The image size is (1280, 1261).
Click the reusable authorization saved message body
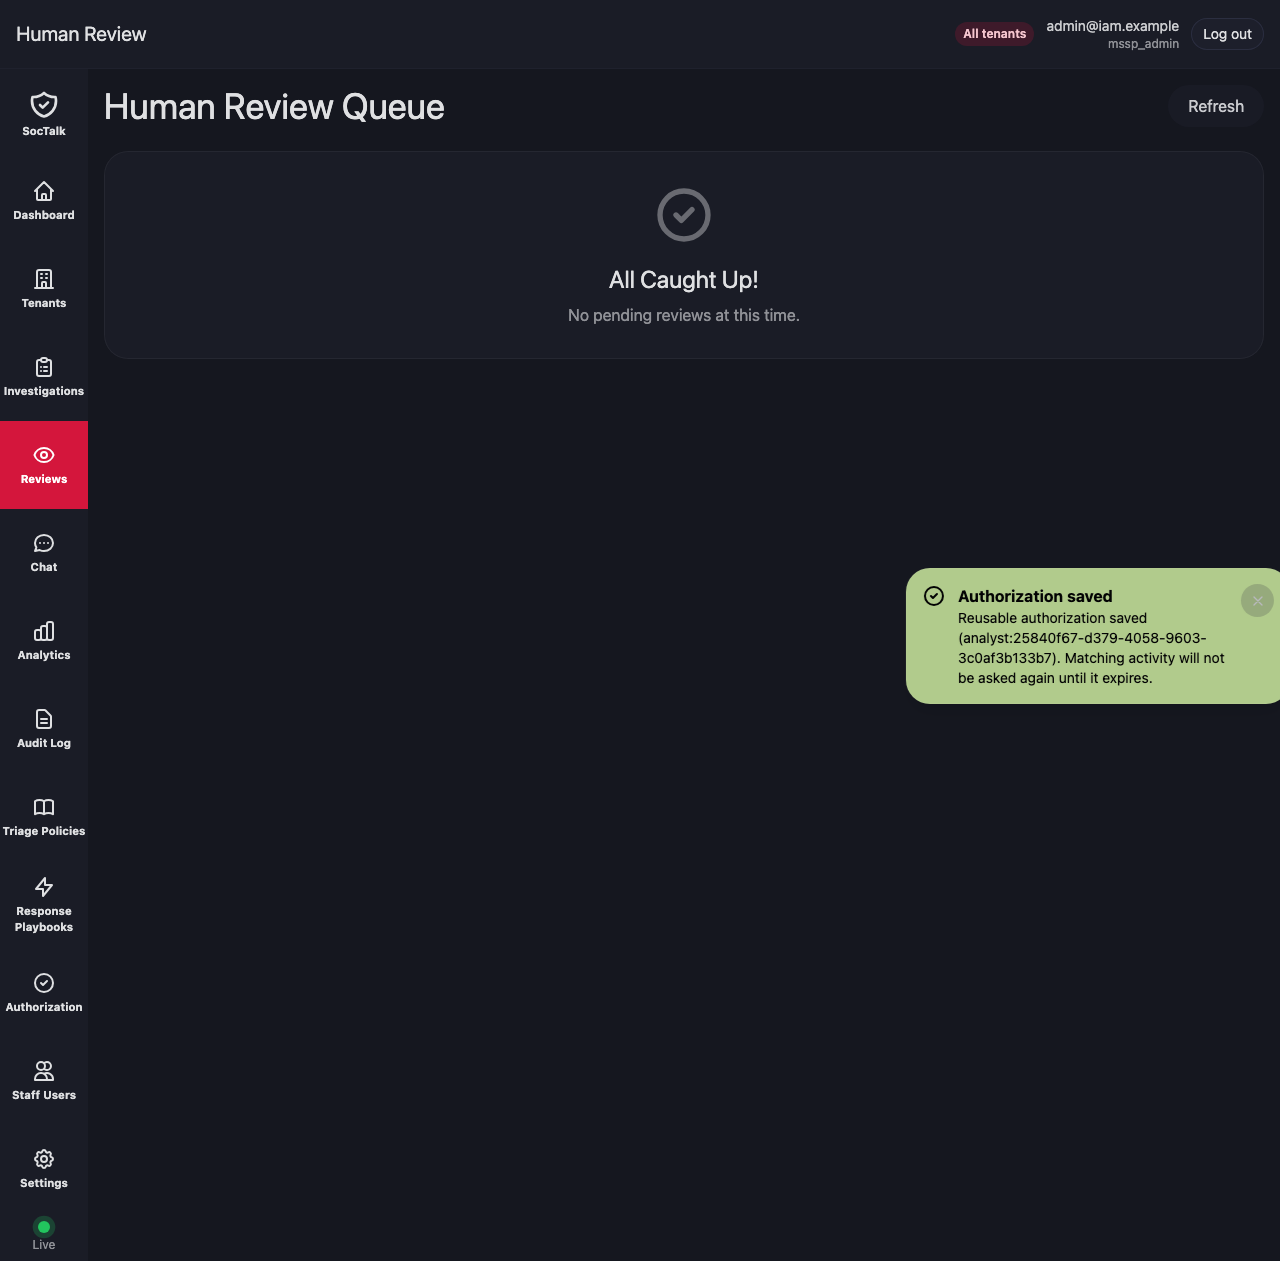[1091, 648]
